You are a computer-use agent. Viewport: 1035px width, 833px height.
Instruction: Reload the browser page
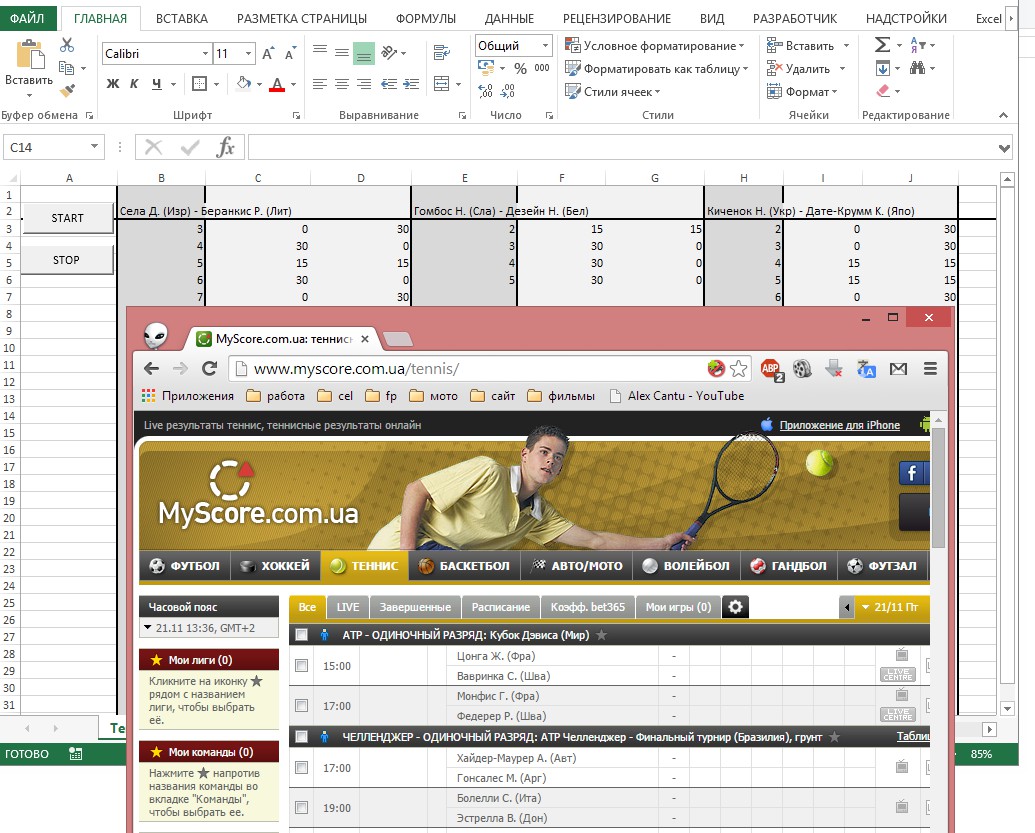point(209,368)
